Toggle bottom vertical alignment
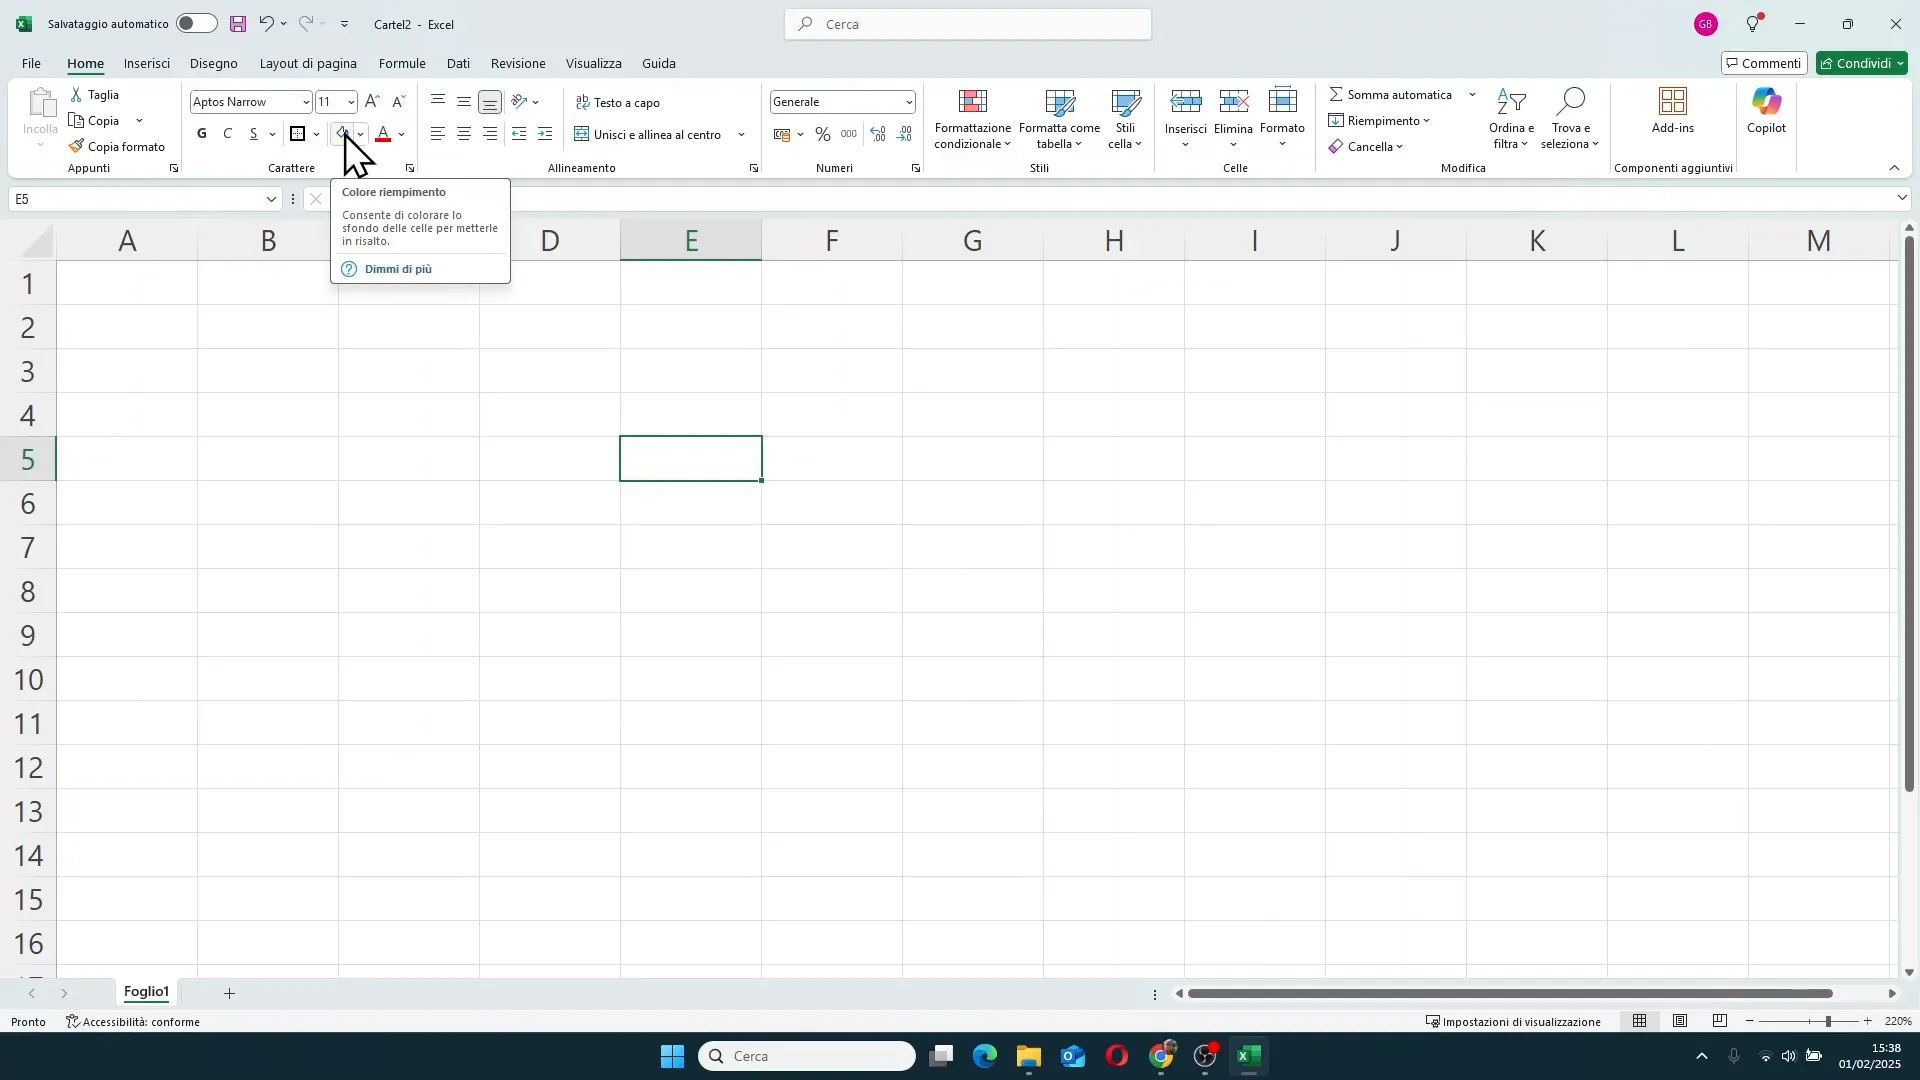The width and height of the screenshot is (1920, 1080). 490,102
